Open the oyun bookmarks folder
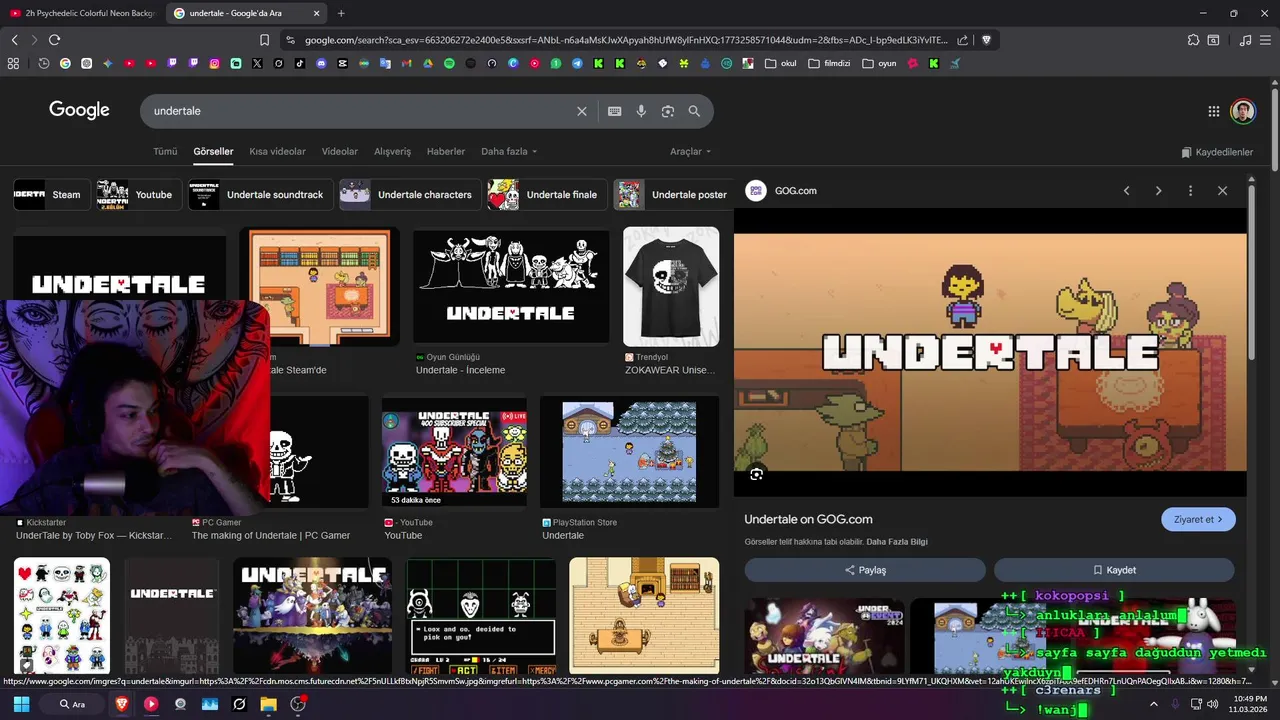Screen dimensions: 1280x720 [x=879, y=63]
